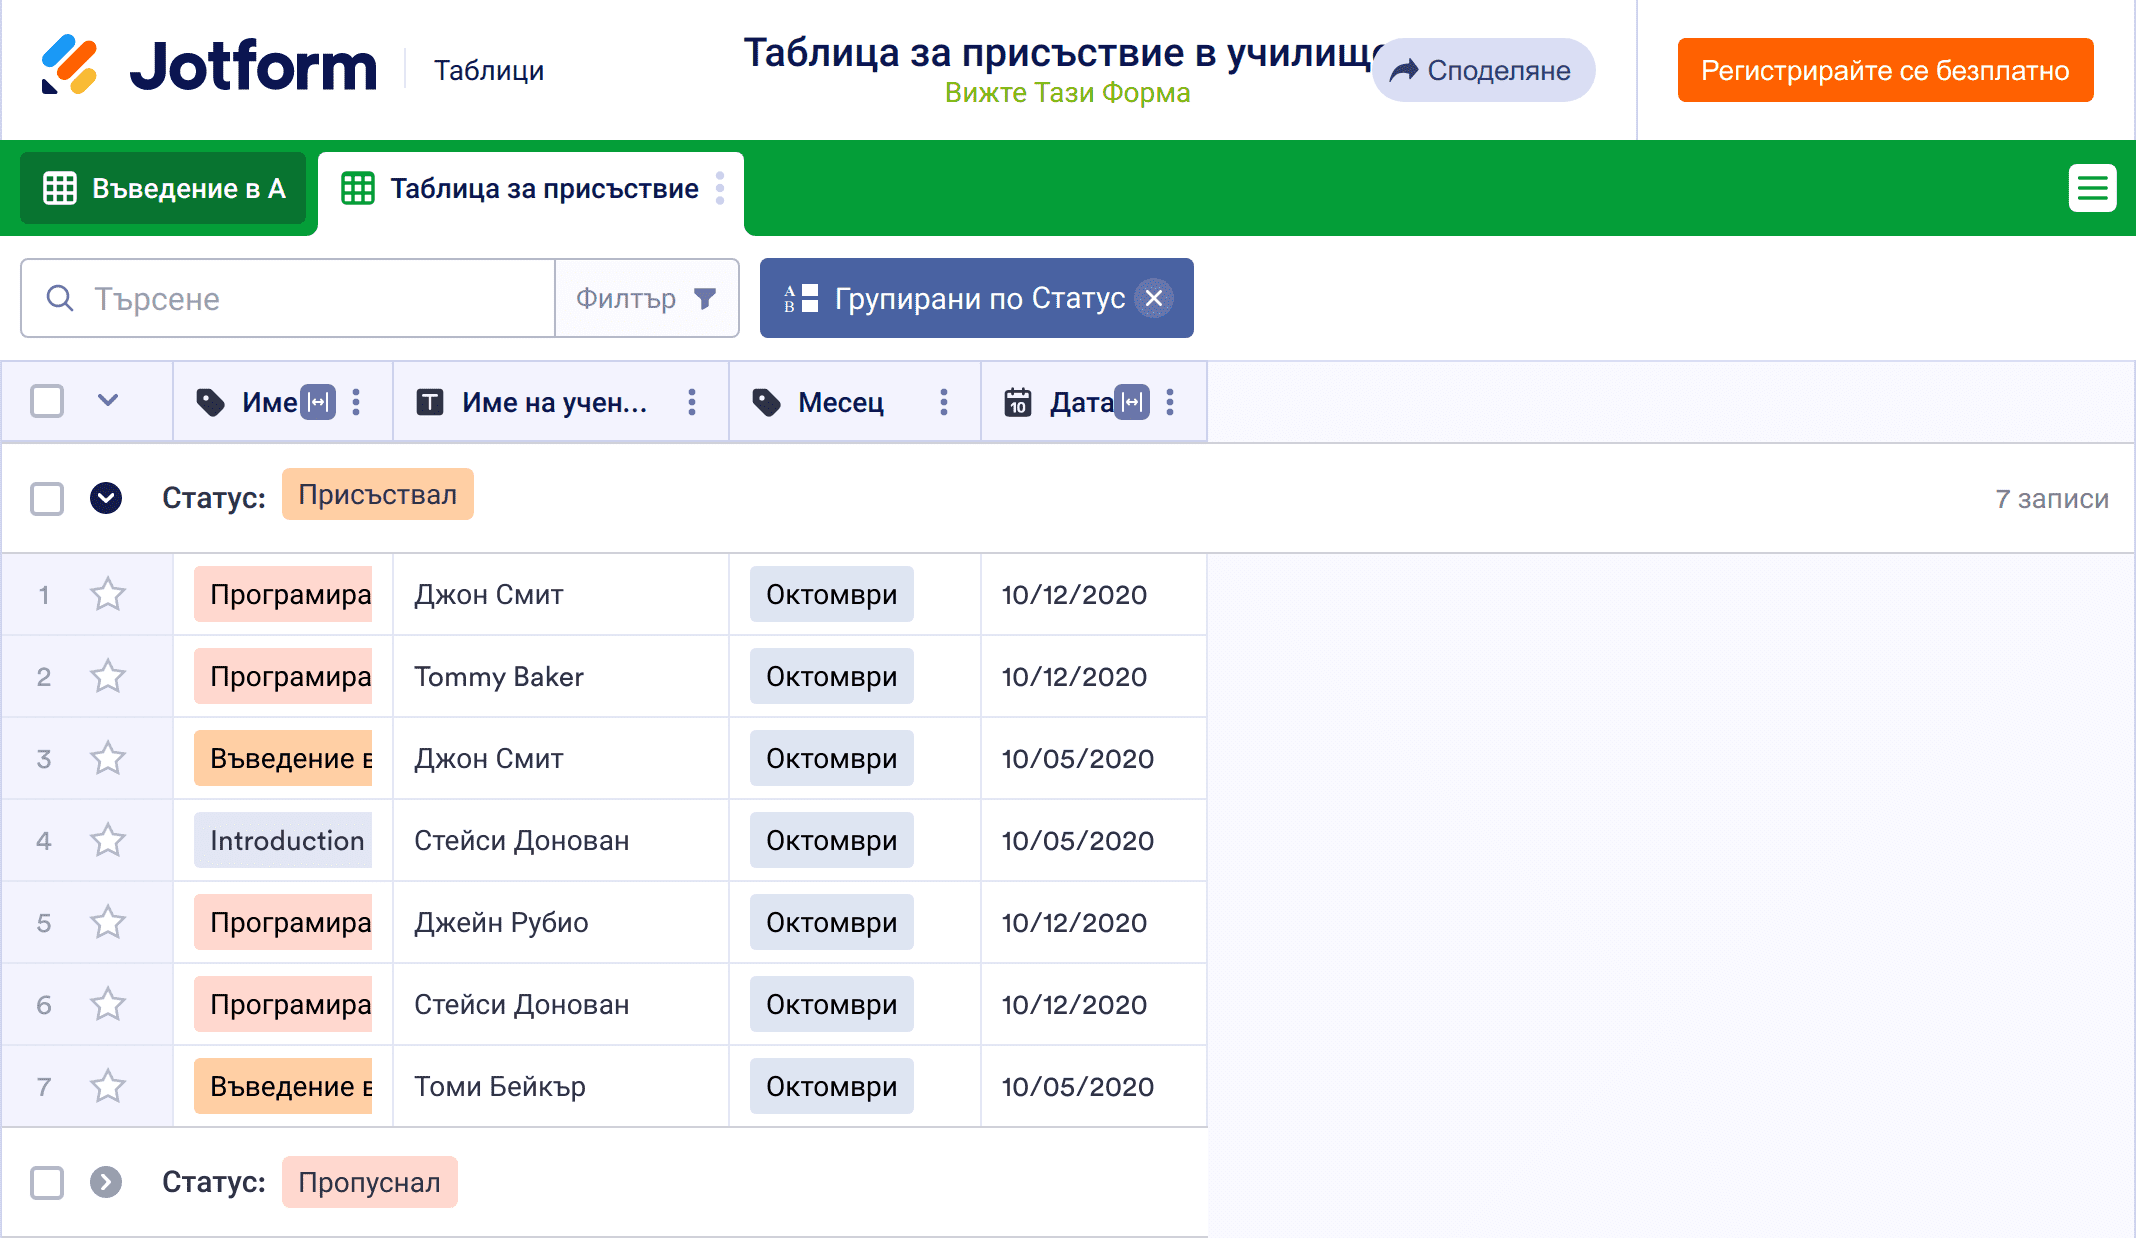Open the Име column options menu
Image resolution: width=2136 pixels, height=1238 pixels.
356,402
